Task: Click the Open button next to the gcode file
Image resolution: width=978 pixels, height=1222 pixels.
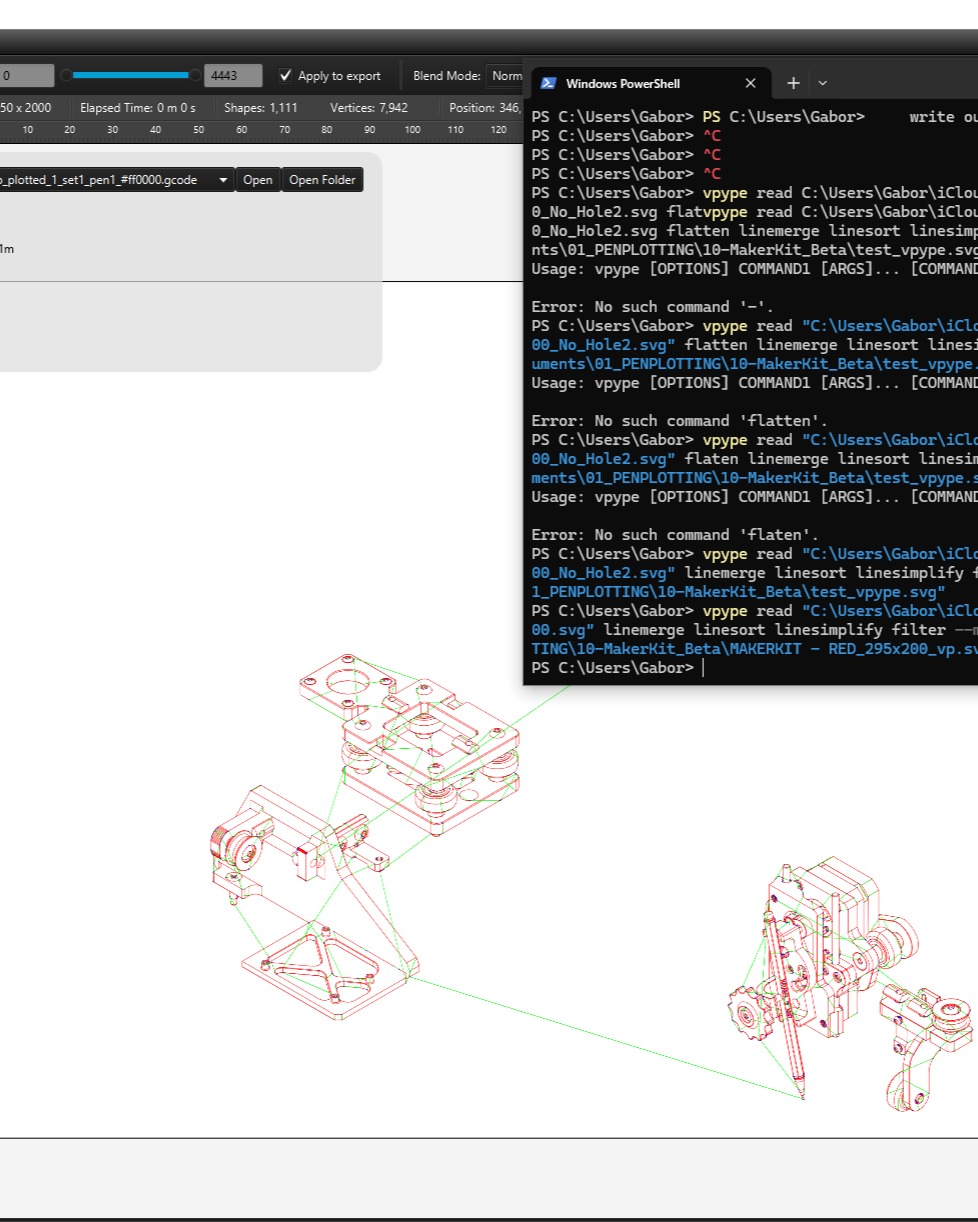Action: 258,179
